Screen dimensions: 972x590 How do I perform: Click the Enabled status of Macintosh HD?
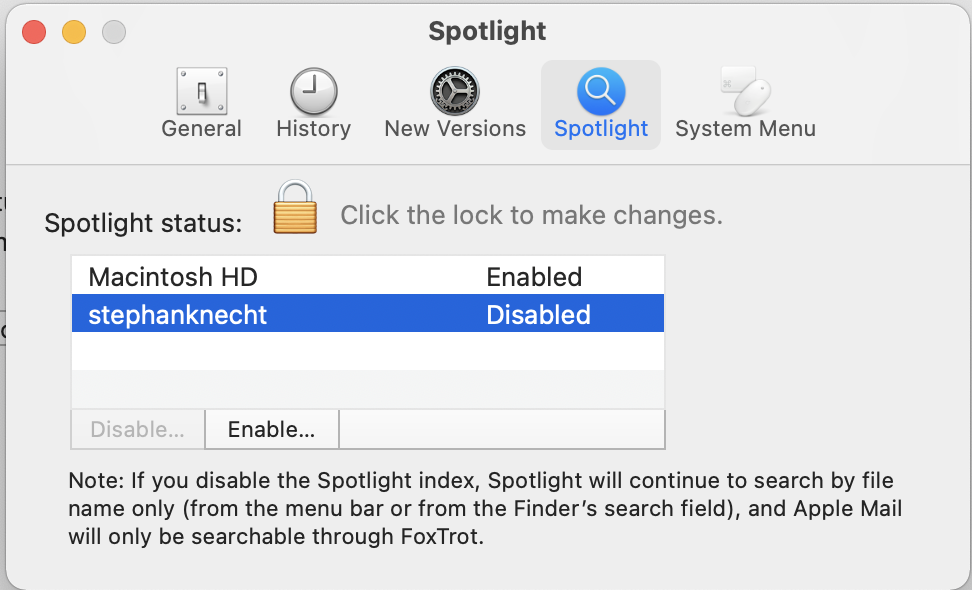click(x=534, y=276)
